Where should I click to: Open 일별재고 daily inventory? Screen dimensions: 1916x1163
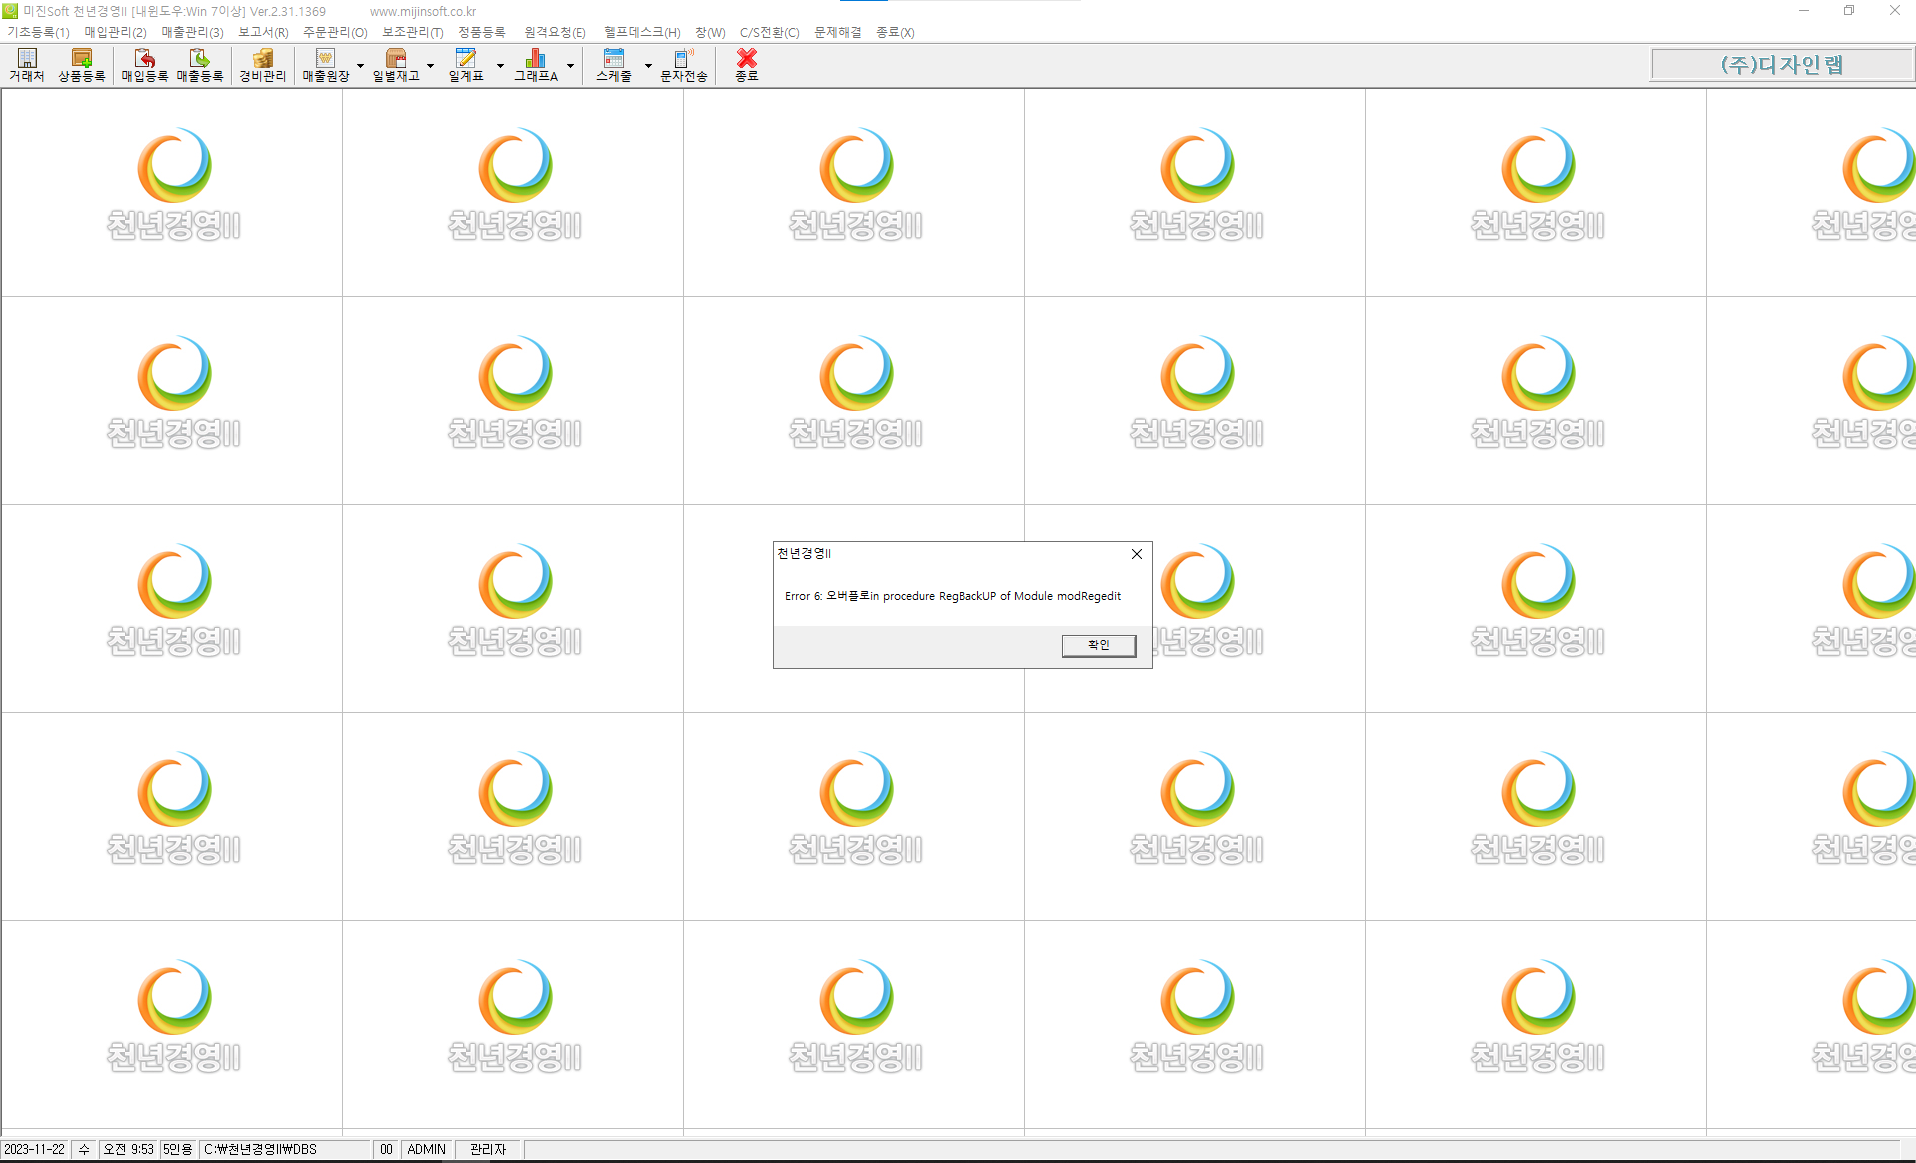pyautogui.click(x=396, y=65)
